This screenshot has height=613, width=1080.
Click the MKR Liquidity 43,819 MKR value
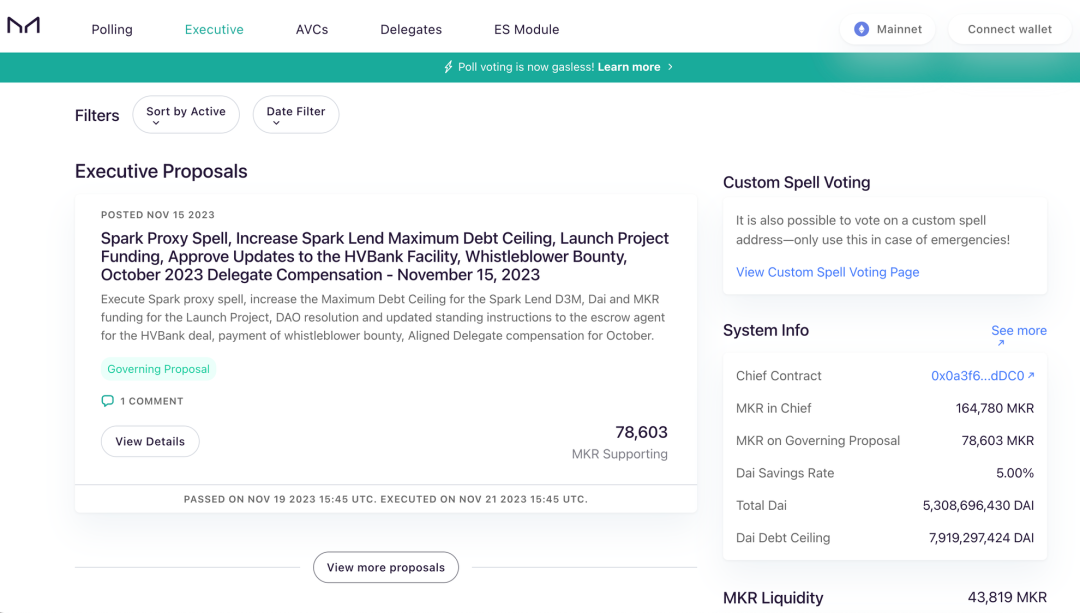(x=1007, y=597)
